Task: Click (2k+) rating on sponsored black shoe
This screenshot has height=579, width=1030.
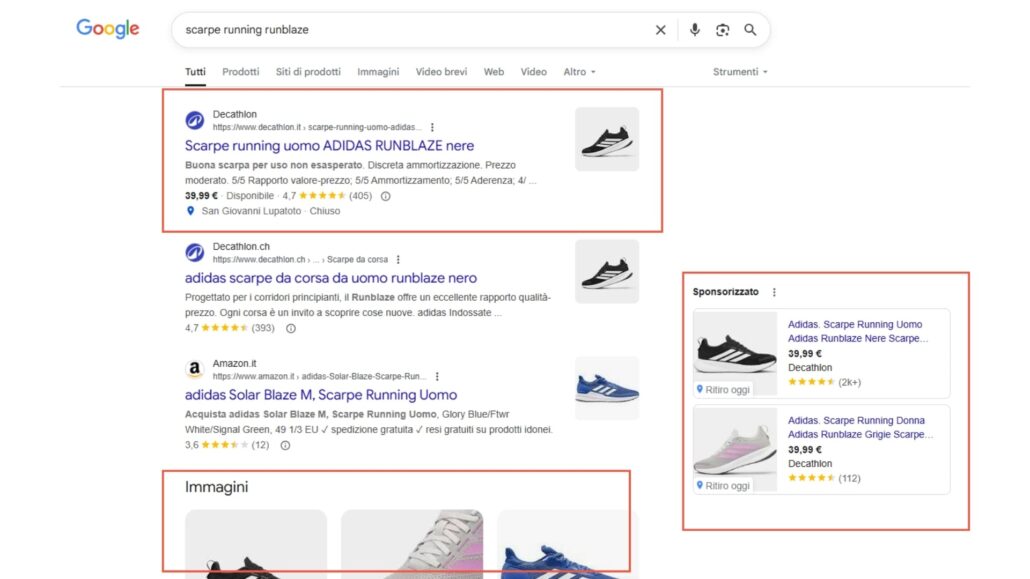Action: [849, 382]
